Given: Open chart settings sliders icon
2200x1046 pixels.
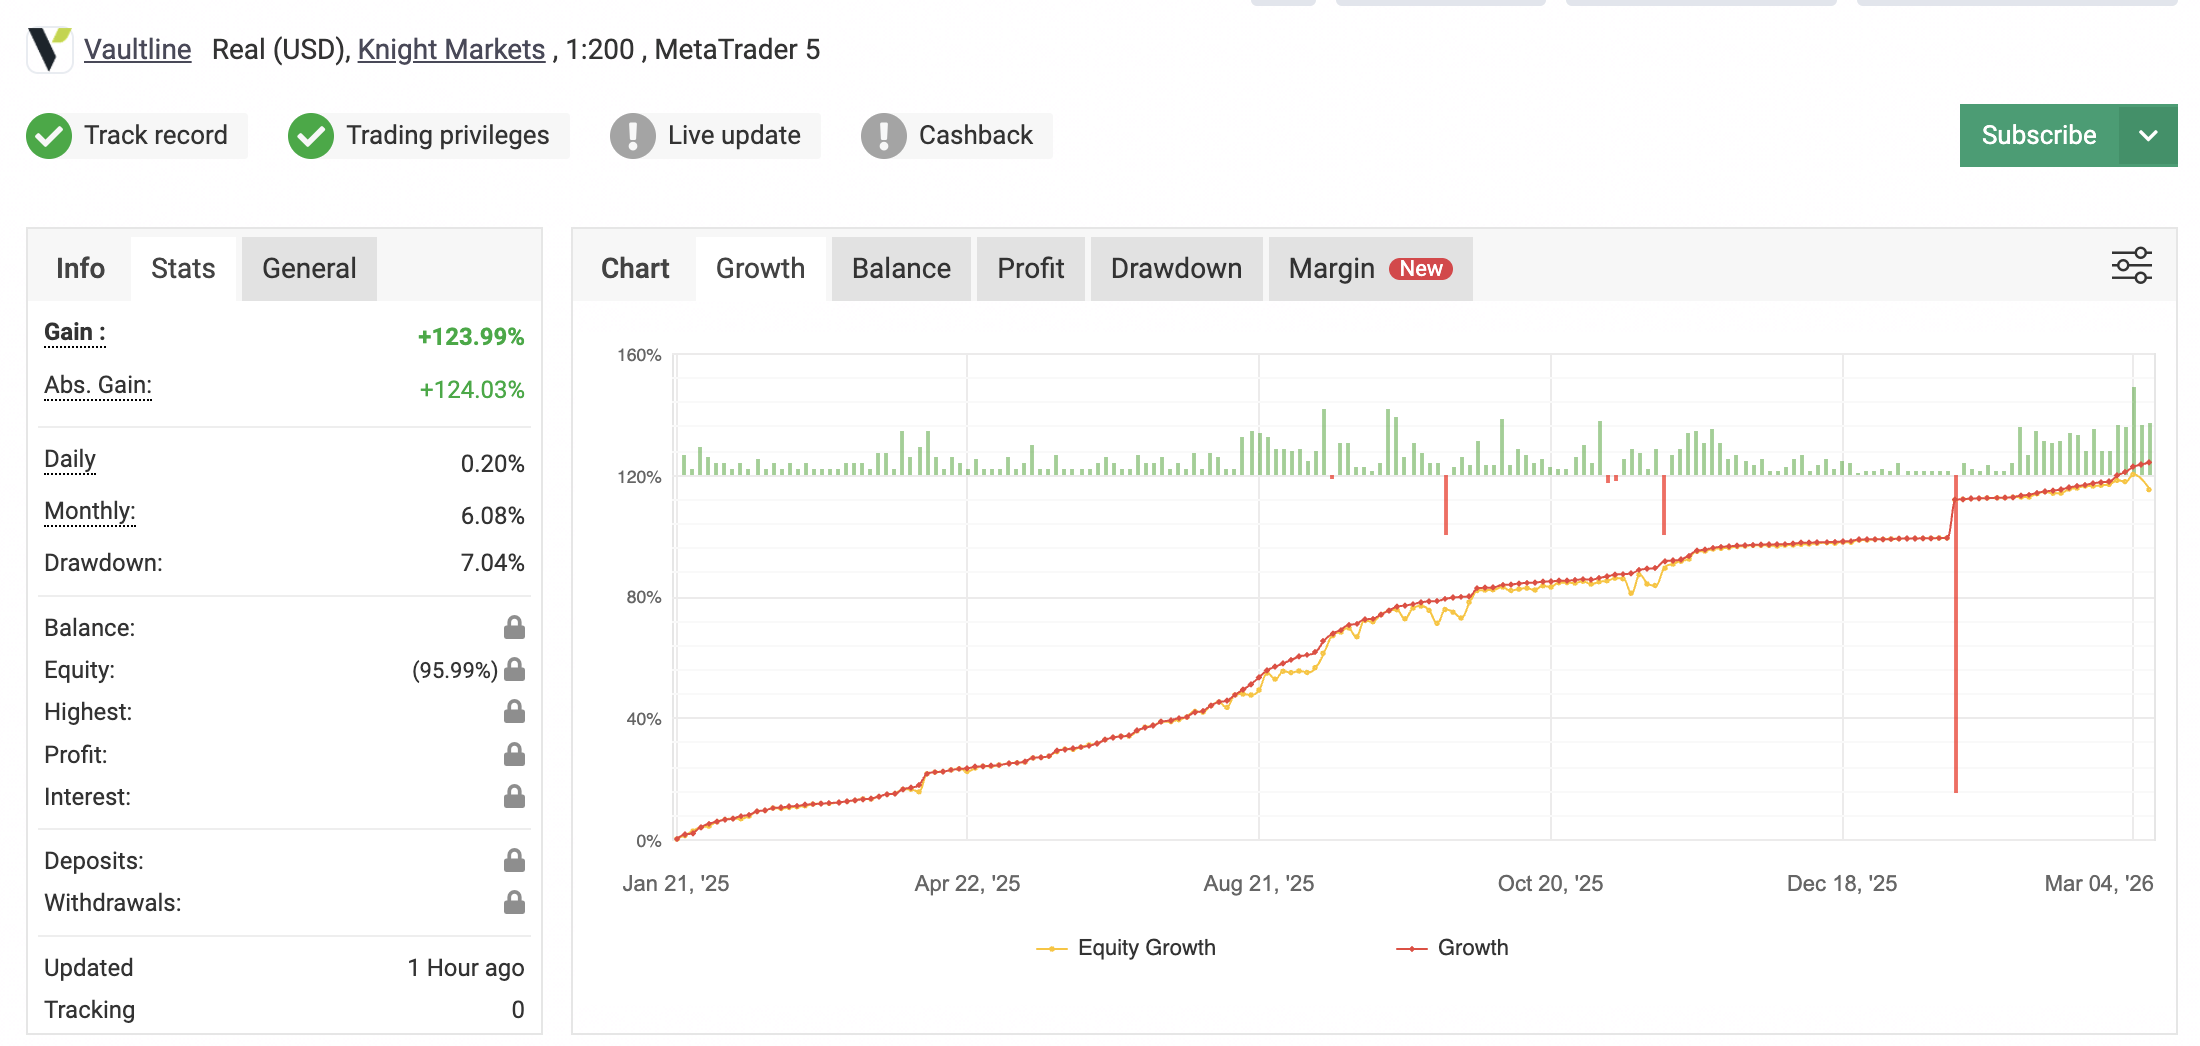Looking at the screenshot, I should [x=2131, y=266].
